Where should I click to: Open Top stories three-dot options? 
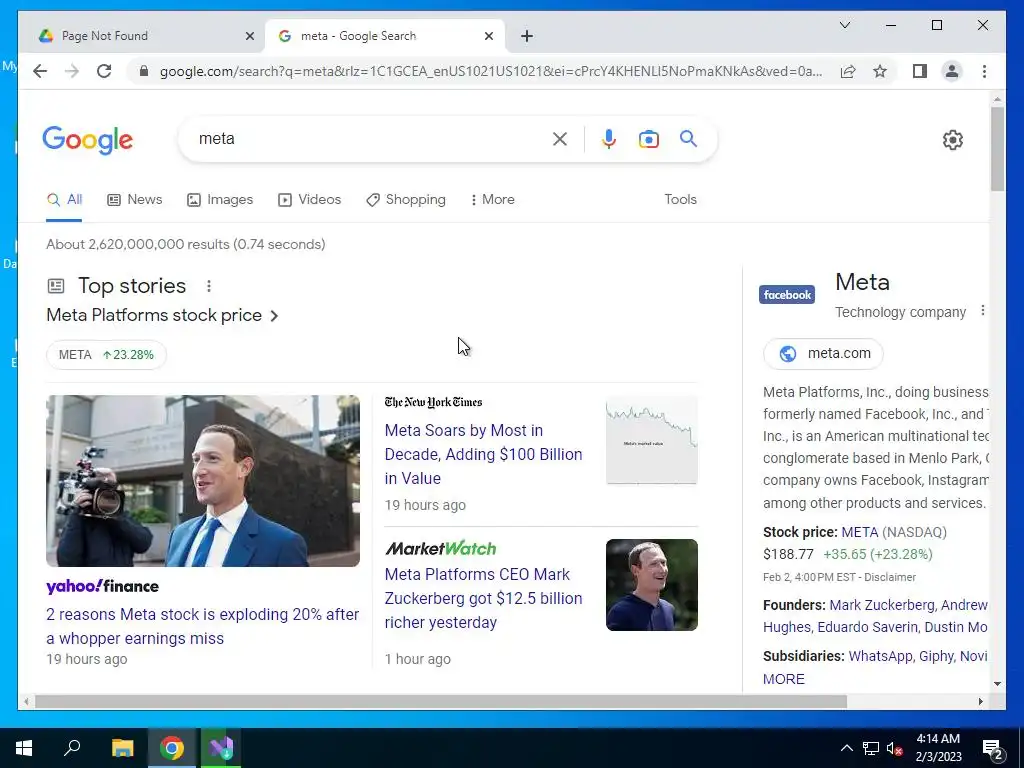pyautogui.click(x=209, y=286)
